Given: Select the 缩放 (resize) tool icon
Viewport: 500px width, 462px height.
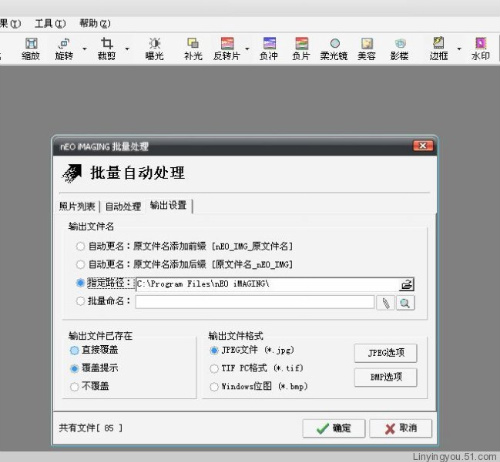Looking at the screenshot, I should (31, 49).
